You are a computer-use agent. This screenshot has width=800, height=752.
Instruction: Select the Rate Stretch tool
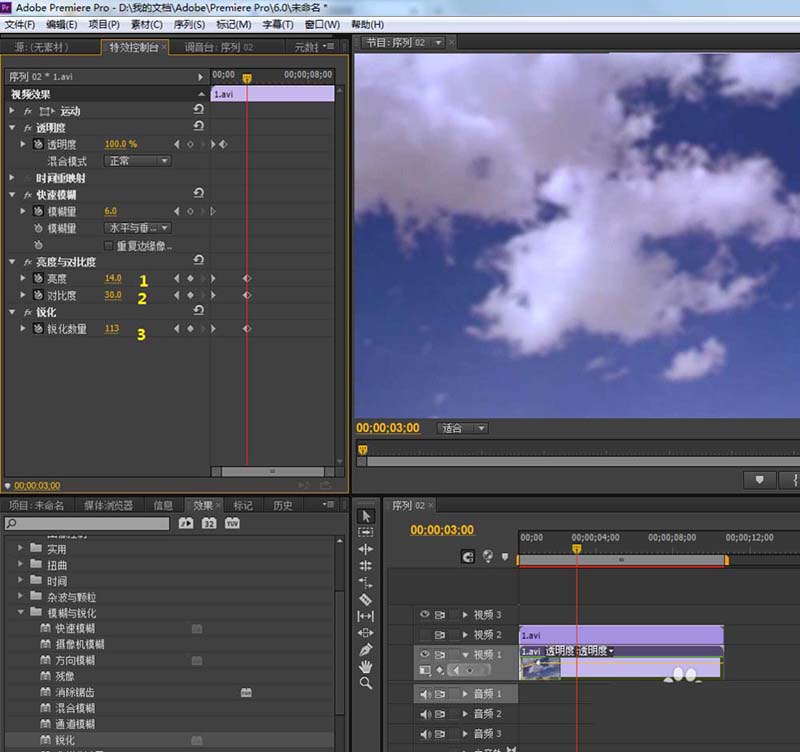point(365,582)
